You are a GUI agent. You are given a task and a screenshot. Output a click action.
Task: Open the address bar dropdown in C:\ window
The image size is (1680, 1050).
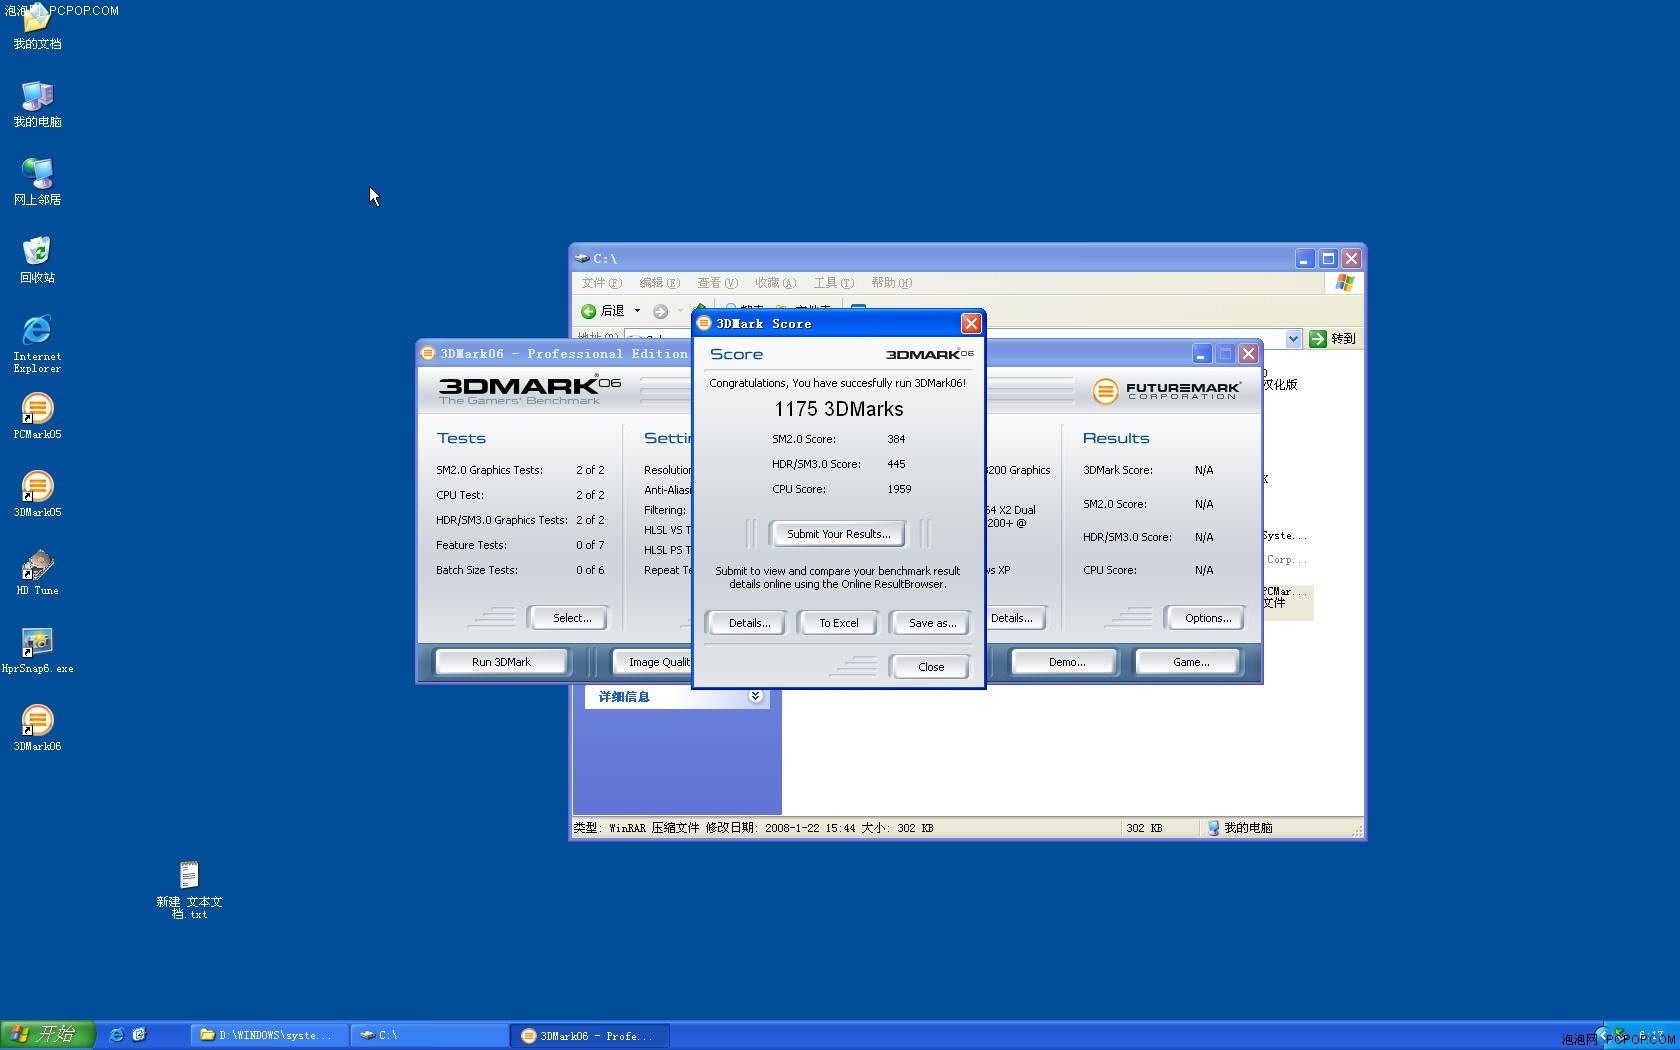point(1293,339)
